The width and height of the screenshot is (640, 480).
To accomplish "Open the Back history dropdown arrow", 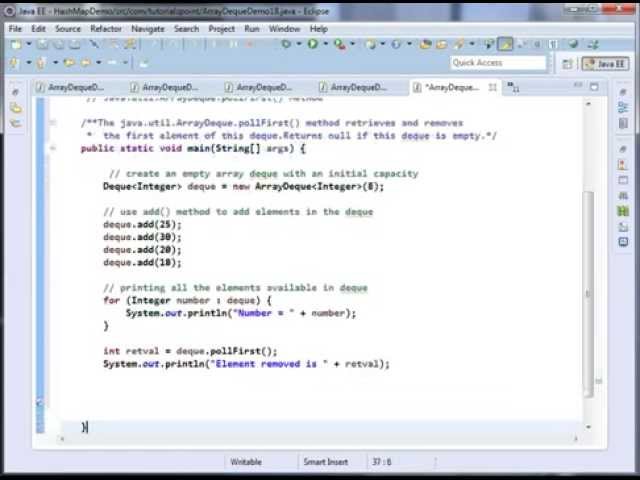I will click(98, 62).
